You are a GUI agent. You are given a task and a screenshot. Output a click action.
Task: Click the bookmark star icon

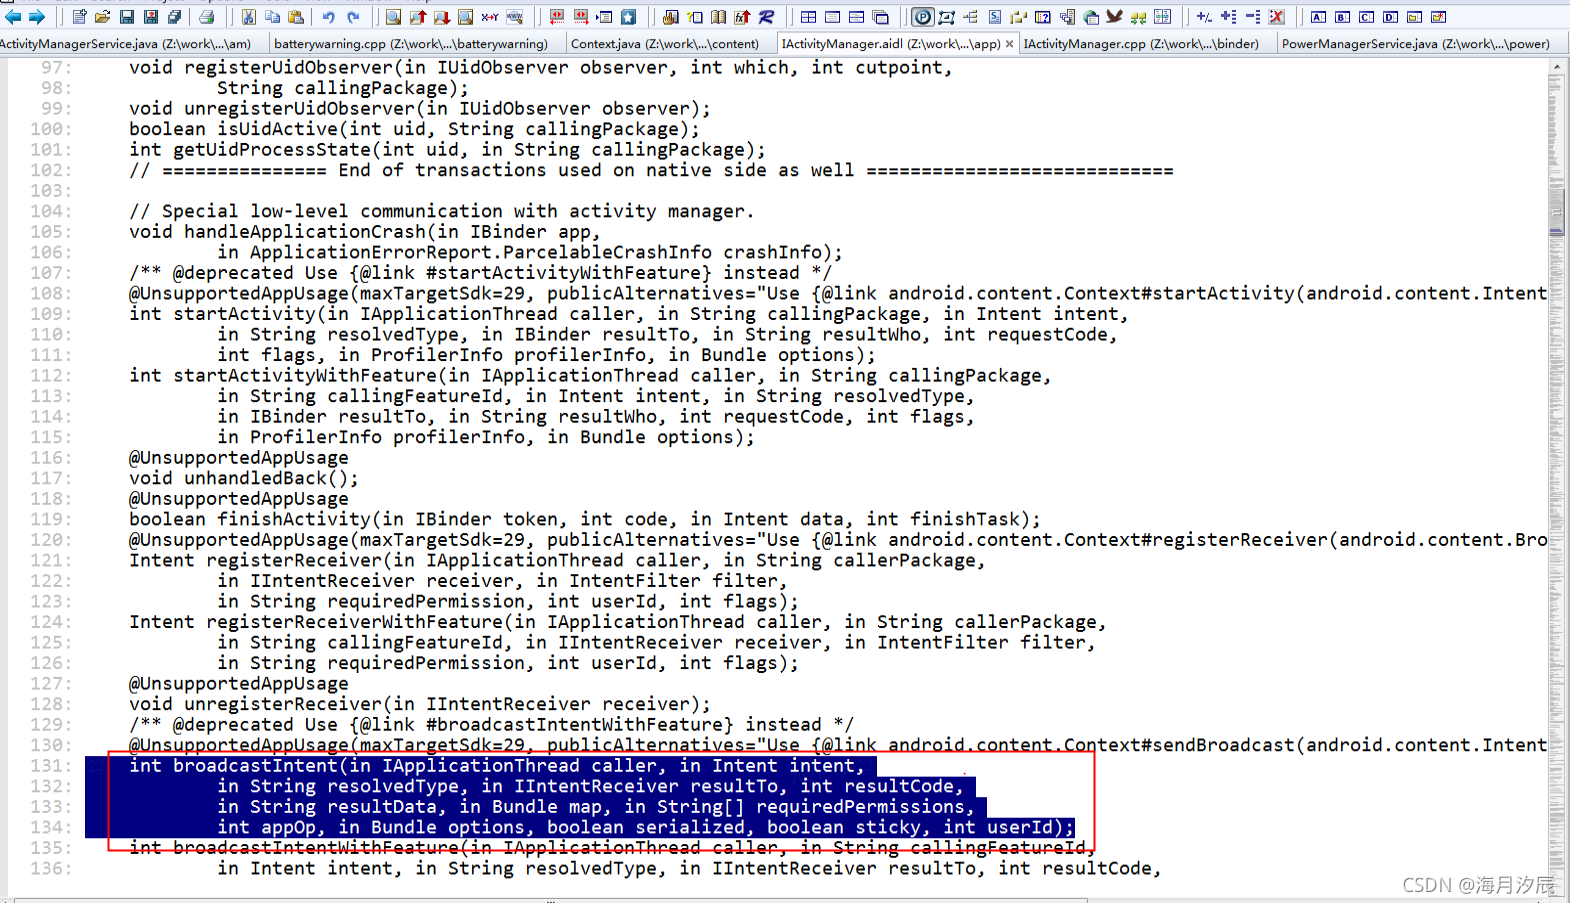(628, 17)
